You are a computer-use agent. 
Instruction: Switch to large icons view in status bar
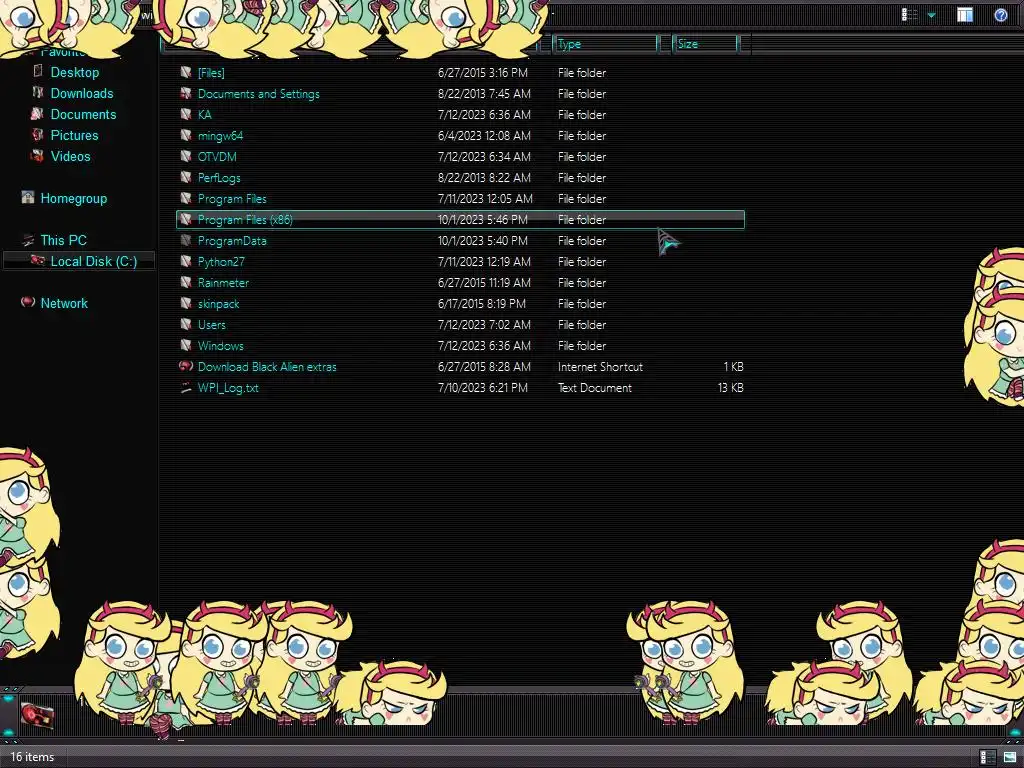click(1010, 757)
